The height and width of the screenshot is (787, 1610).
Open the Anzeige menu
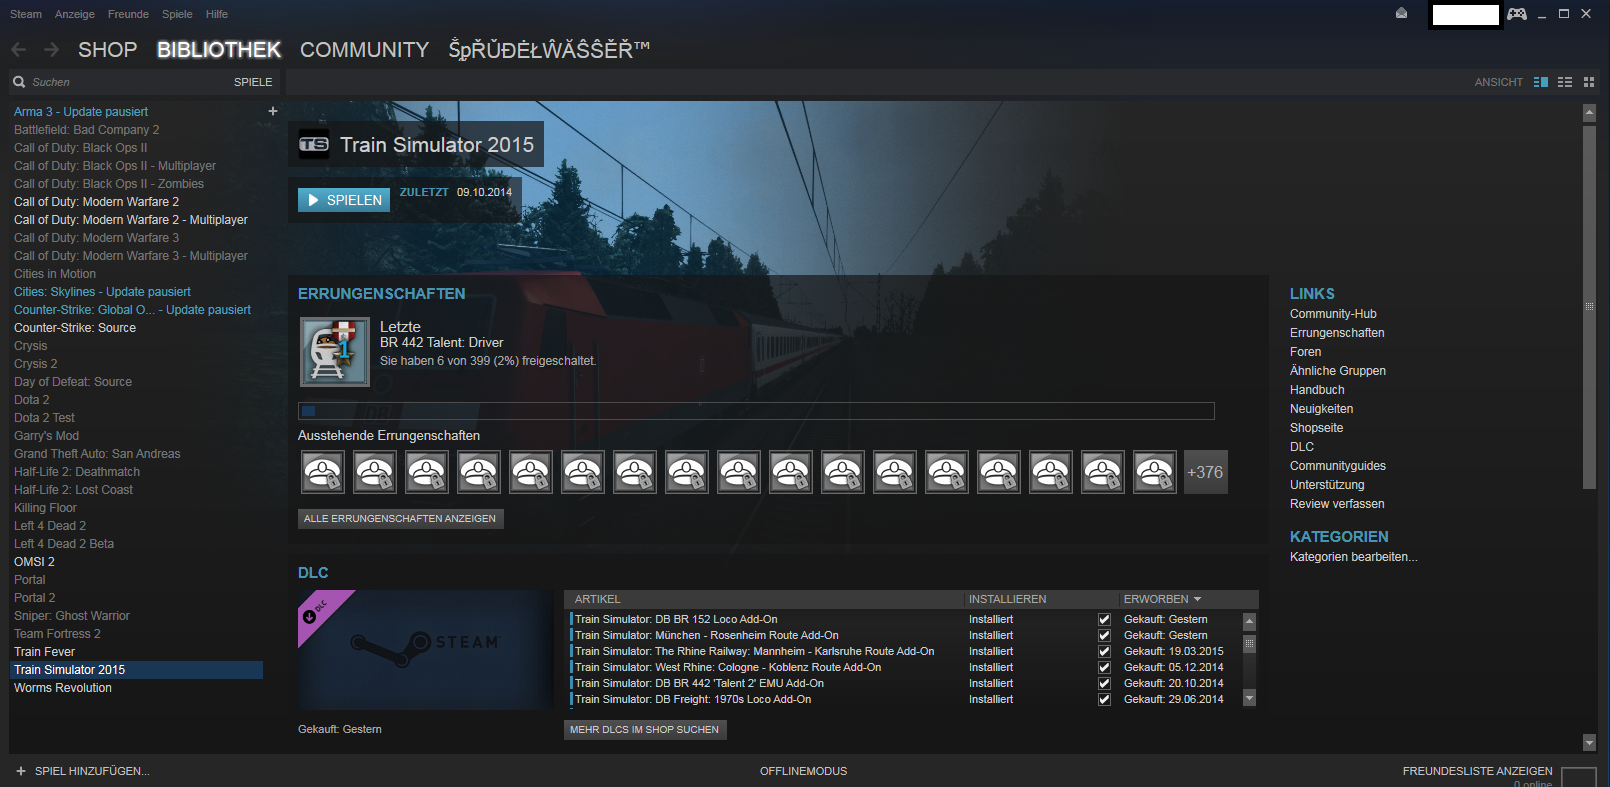click(x=75, y=14)
